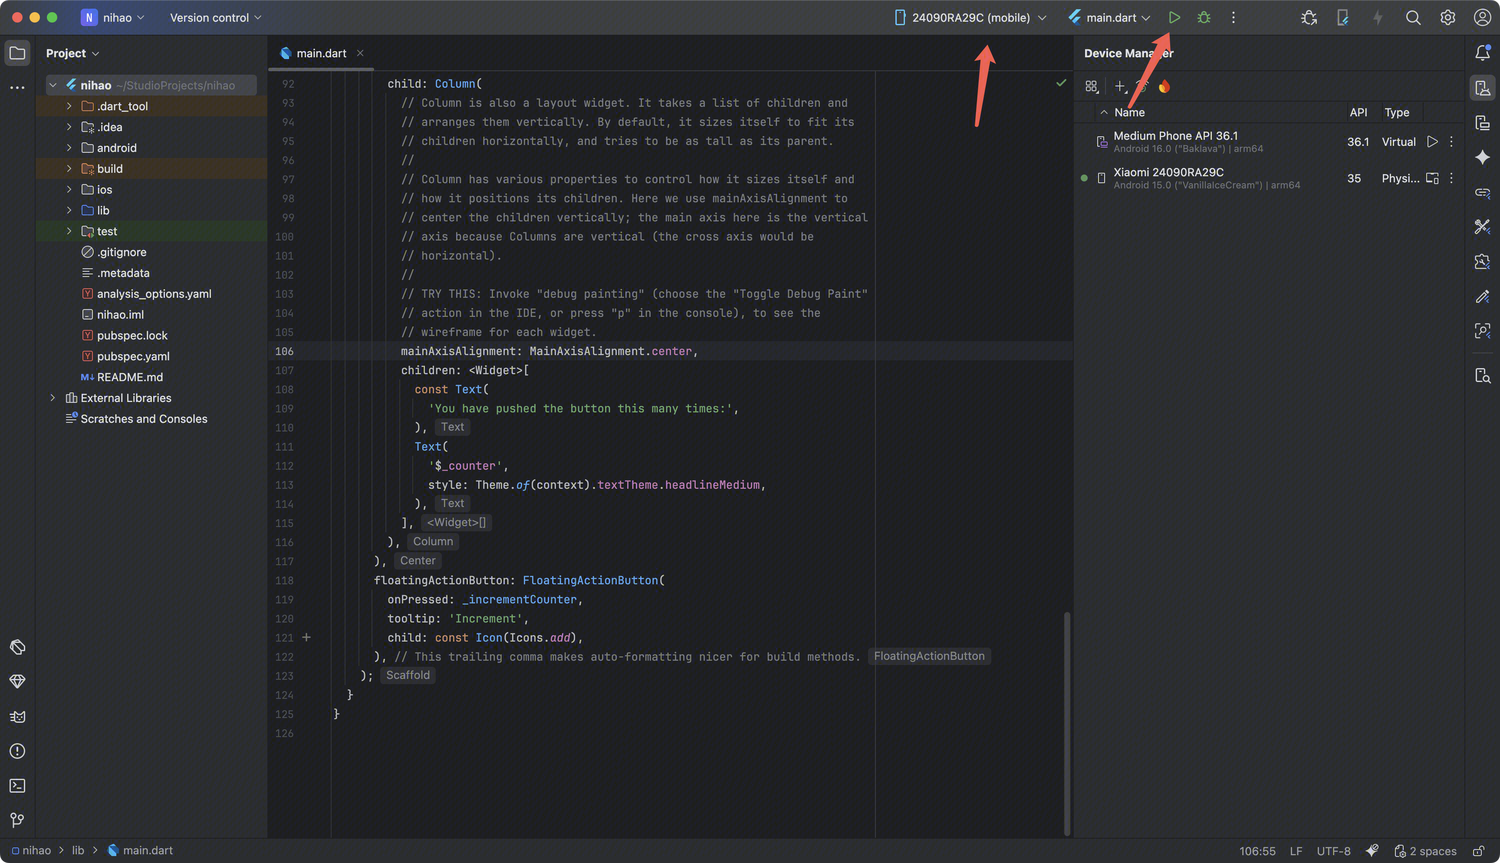1500x863 pixels.
Task: Start the Medium Phone API 36.1 emulator
Action: (1432, 142)
